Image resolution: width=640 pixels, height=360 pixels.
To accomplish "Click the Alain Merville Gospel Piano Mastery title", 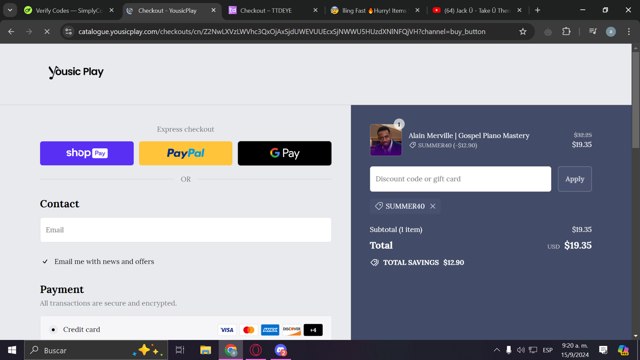I will [x=469, y=136].
